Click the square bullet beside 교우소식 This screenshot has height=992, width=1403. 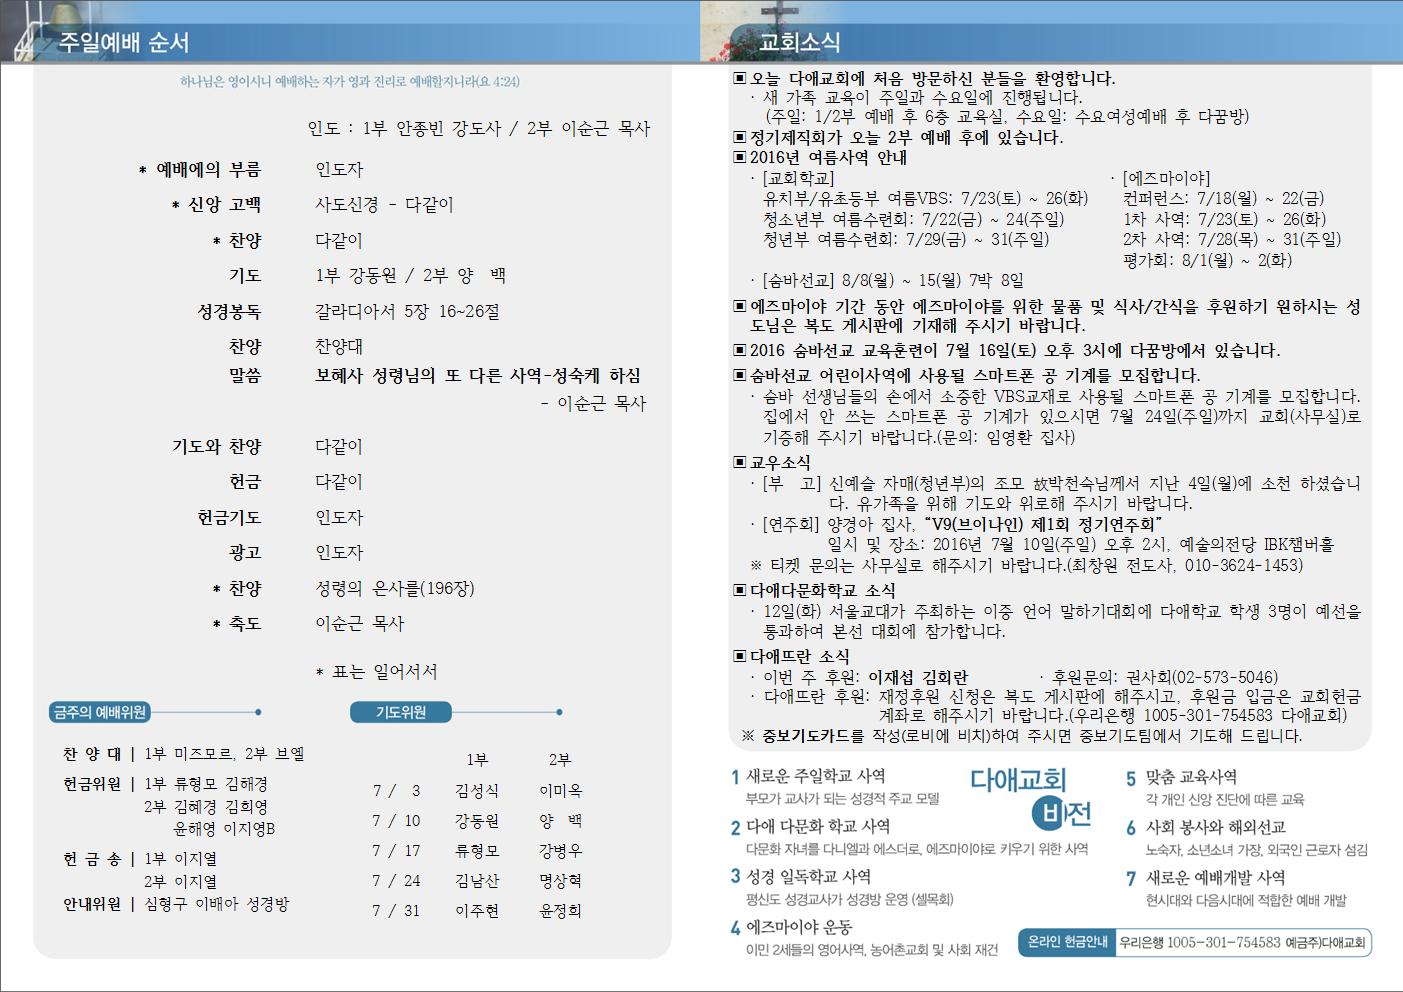pyautogui.click(x=740, y=463)
